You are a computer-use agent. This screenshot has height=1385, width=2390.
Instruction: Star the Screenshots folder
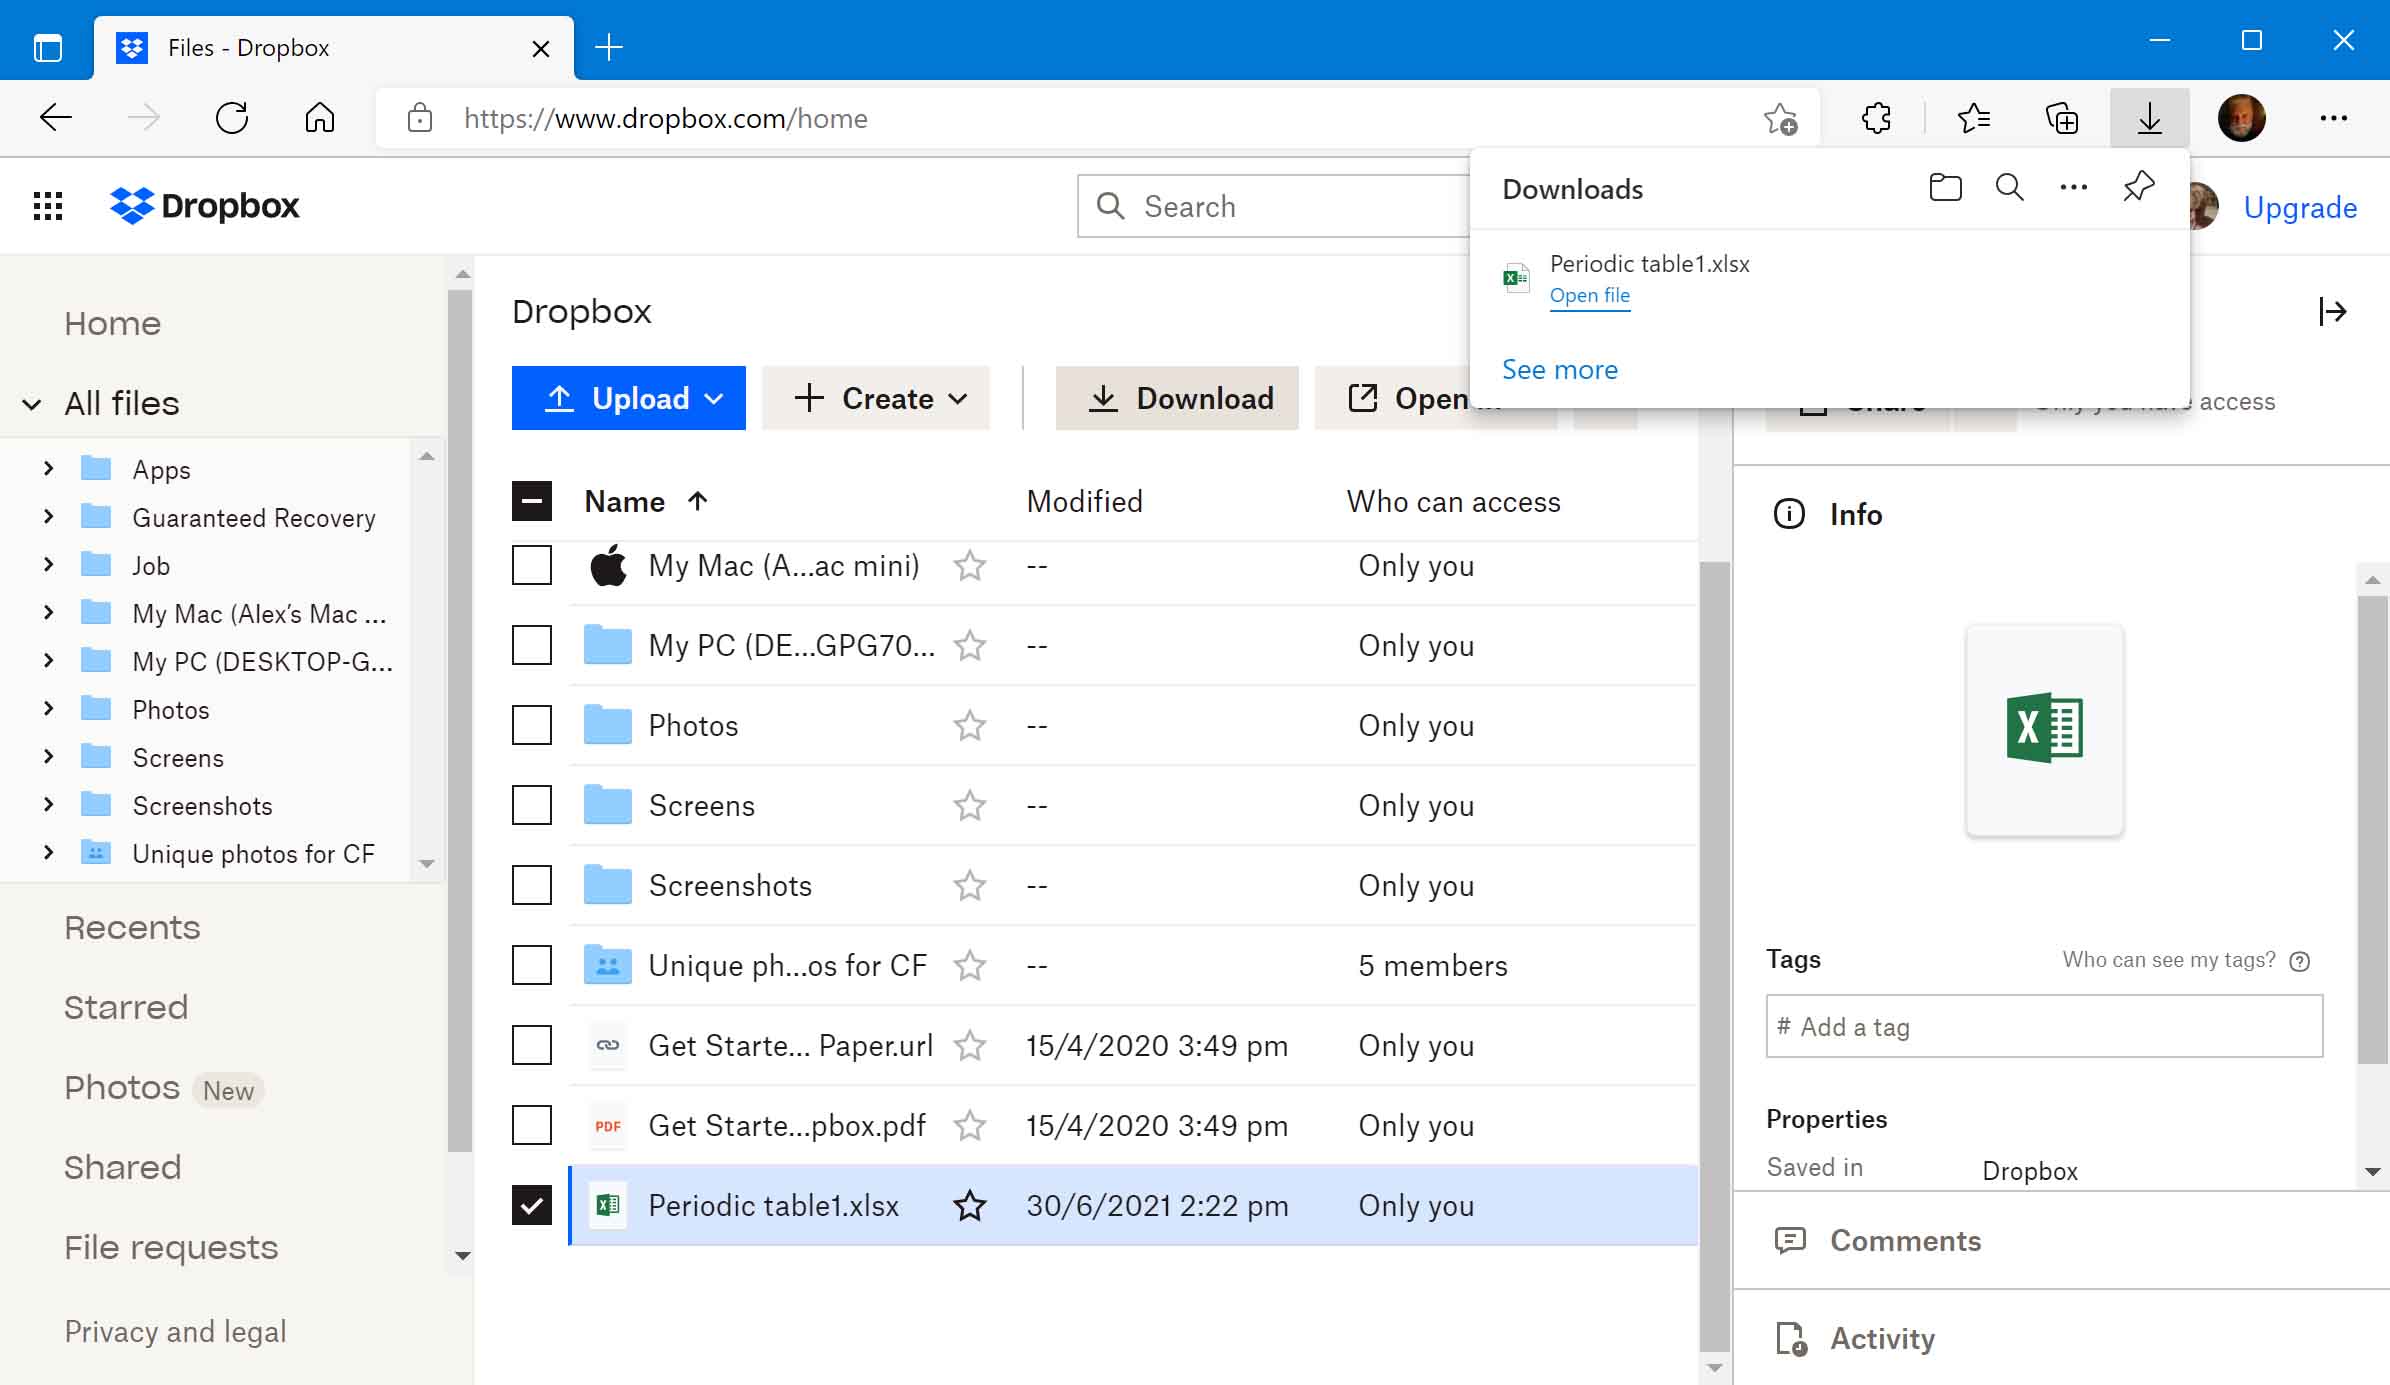[970, 886]
